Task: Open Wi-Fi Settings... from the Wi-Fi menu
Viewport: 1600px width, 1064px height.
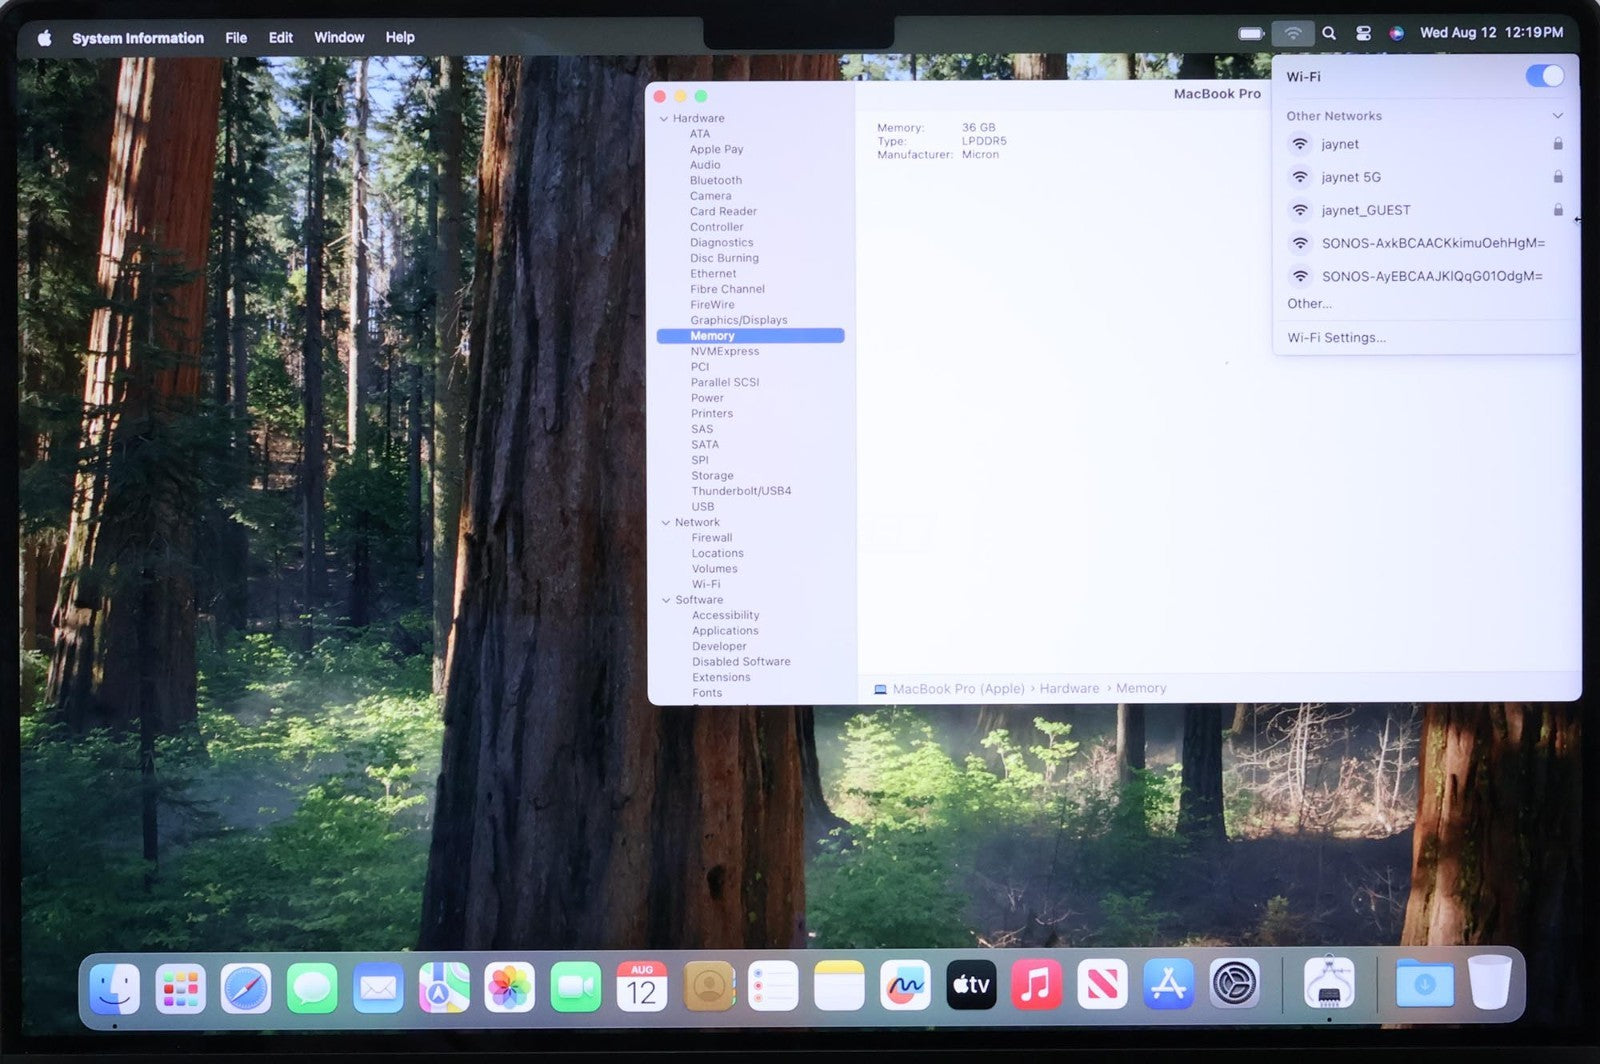Action: click(x=1336, y=338)
